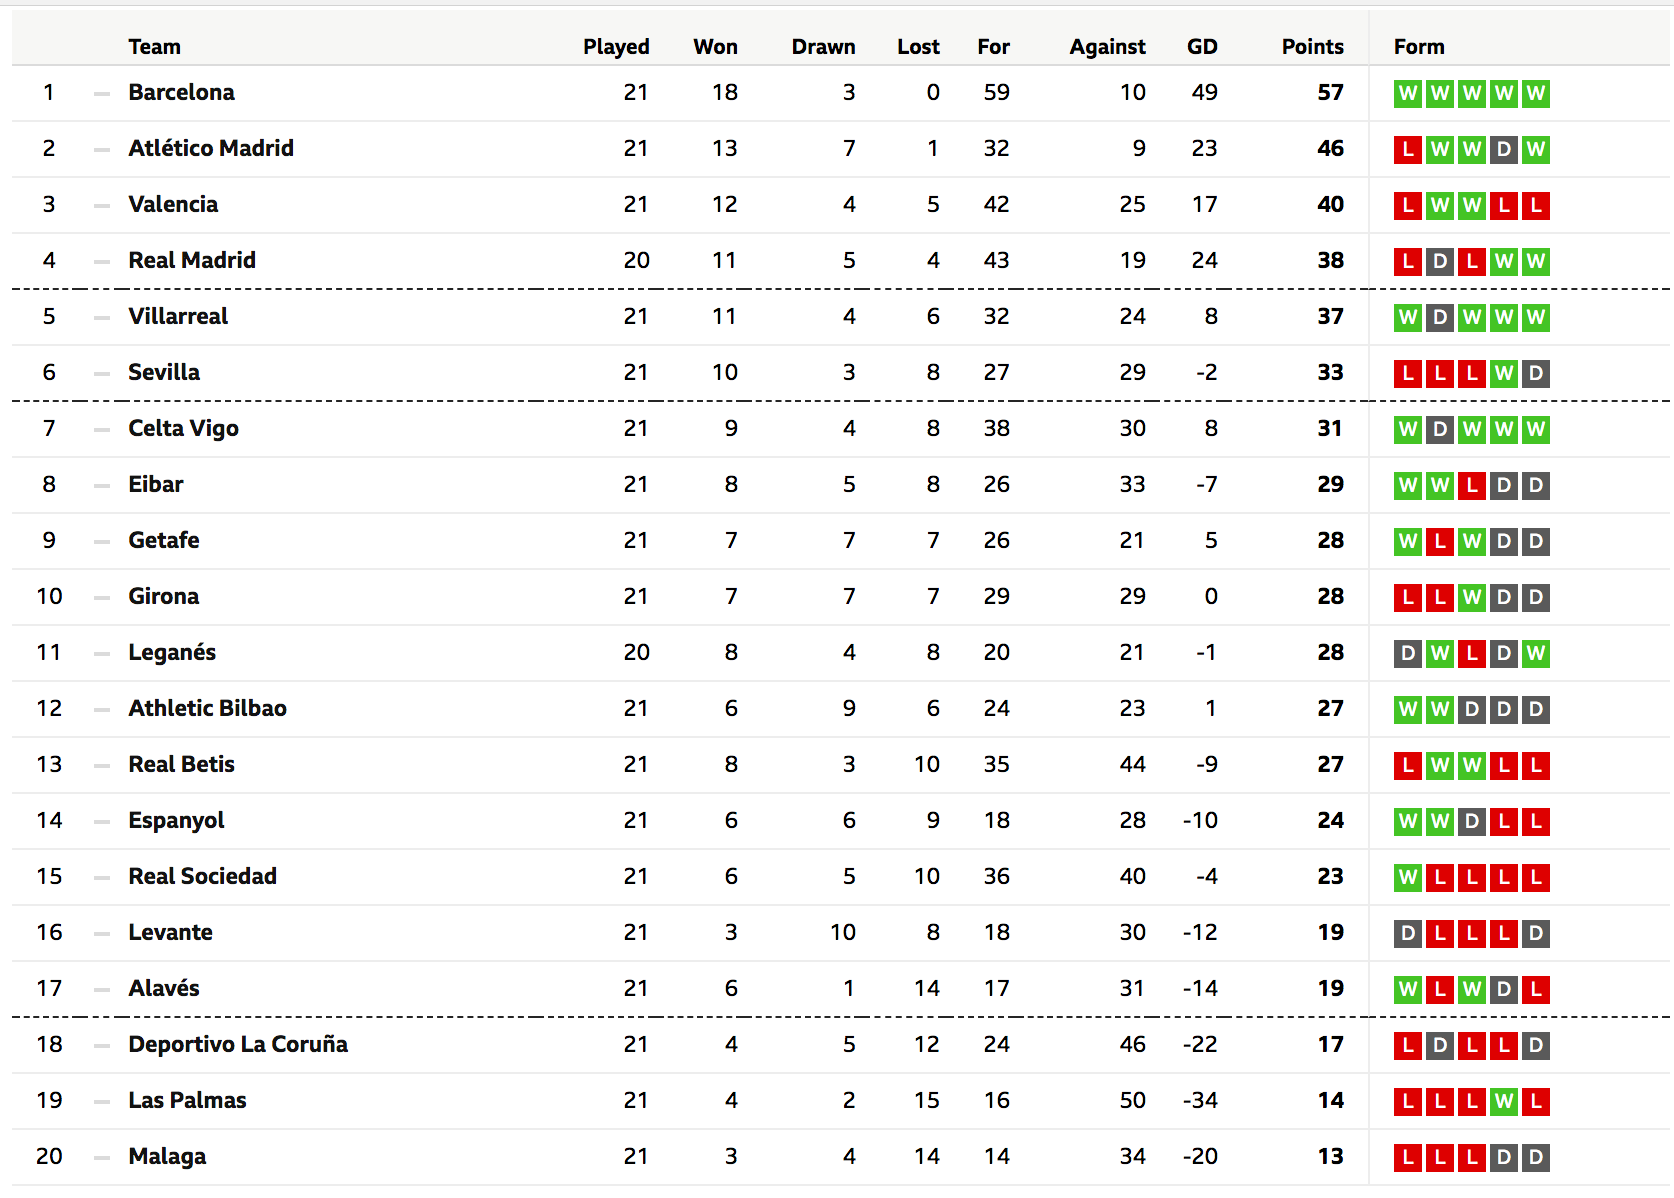Select the GD column header
The width and height of the screenshot is (1674, 1198).
pos(1202,46)
